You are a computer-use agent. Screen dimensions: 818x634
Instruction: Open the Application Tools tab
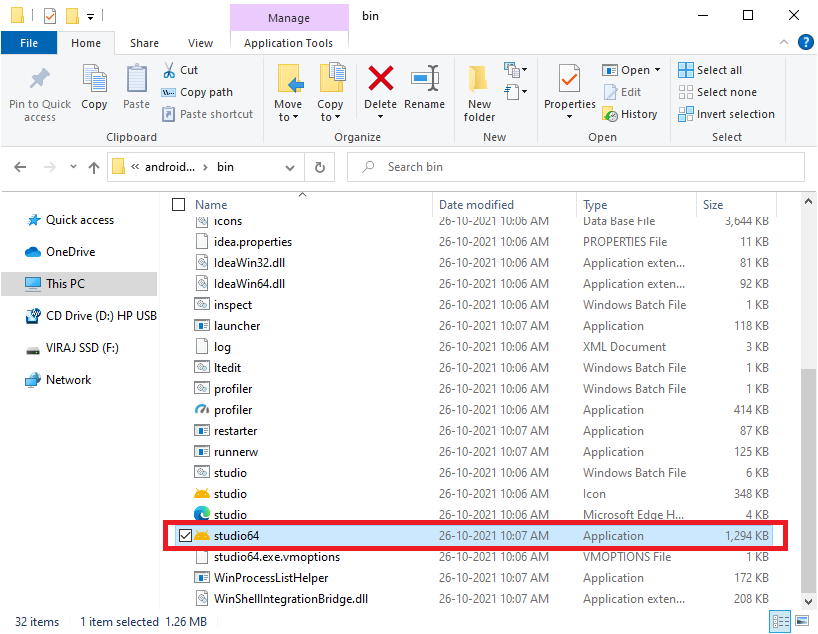(288, 43)
